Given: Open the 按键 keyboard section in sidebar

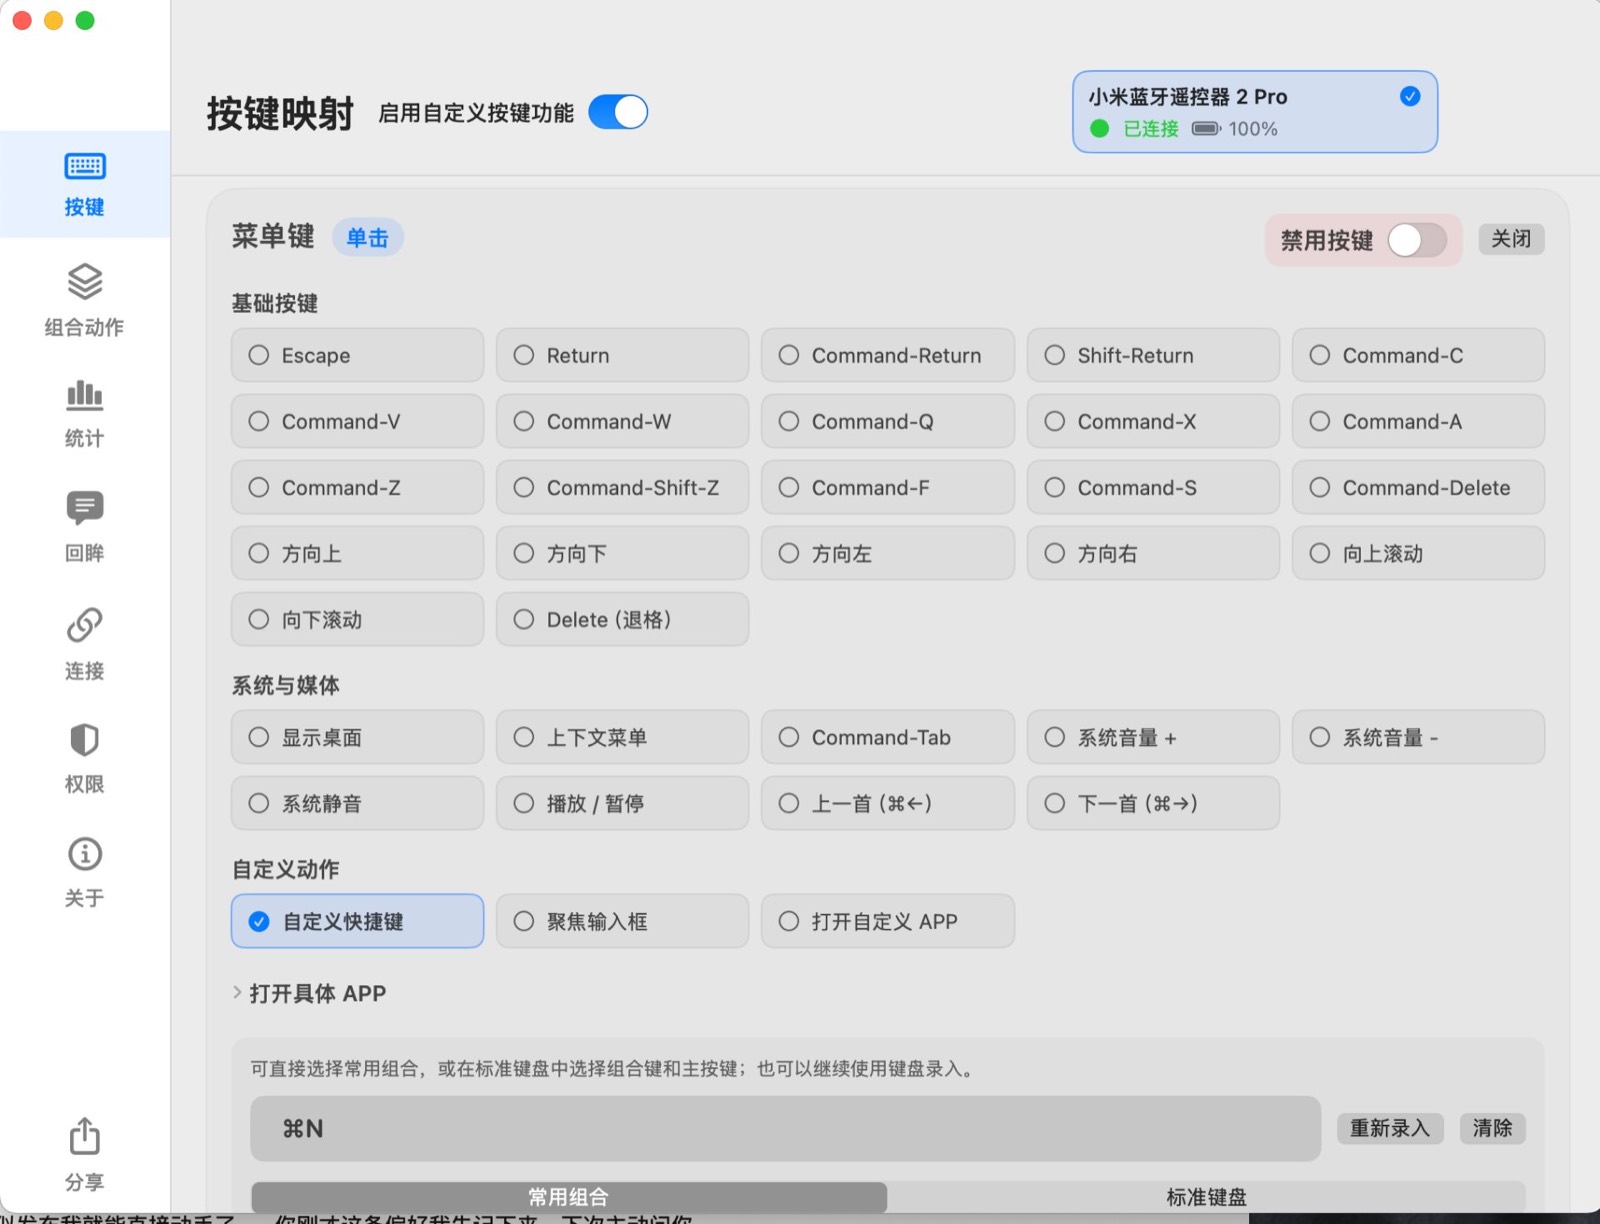Looking at the screenshot, I should click(x=85, y=184).
